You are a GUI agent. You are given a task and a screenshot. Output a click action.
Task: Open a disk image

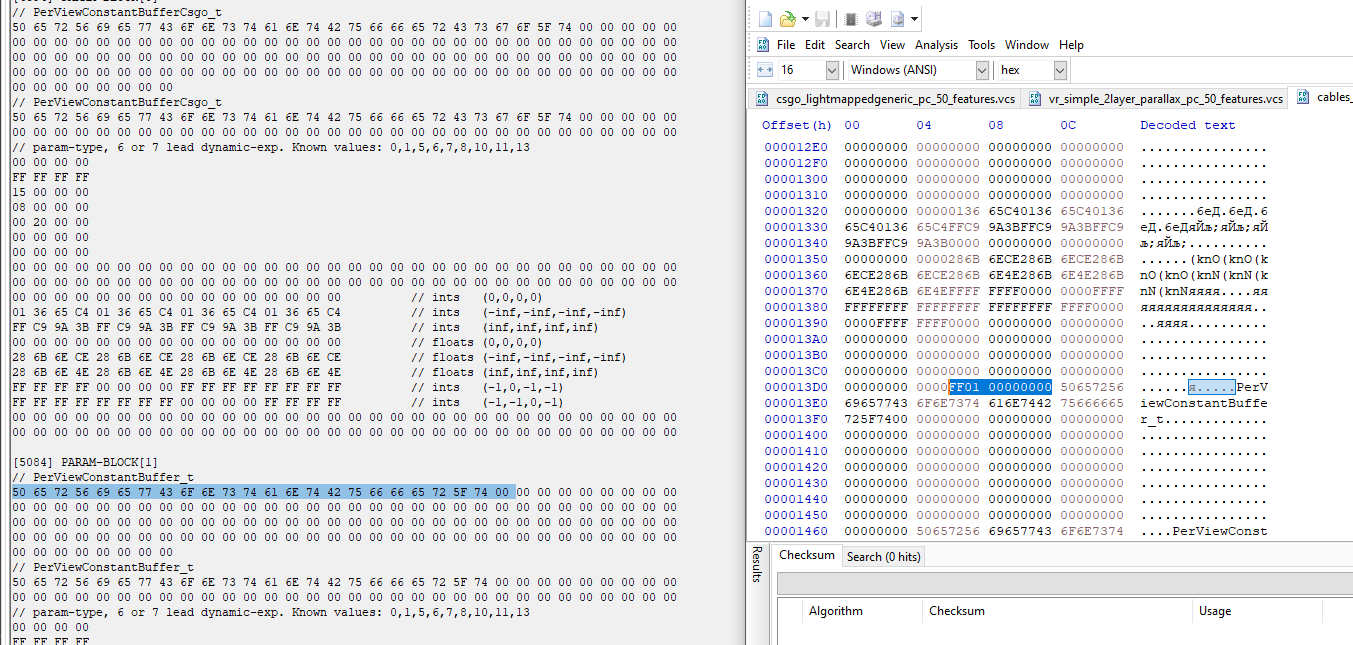897,17
